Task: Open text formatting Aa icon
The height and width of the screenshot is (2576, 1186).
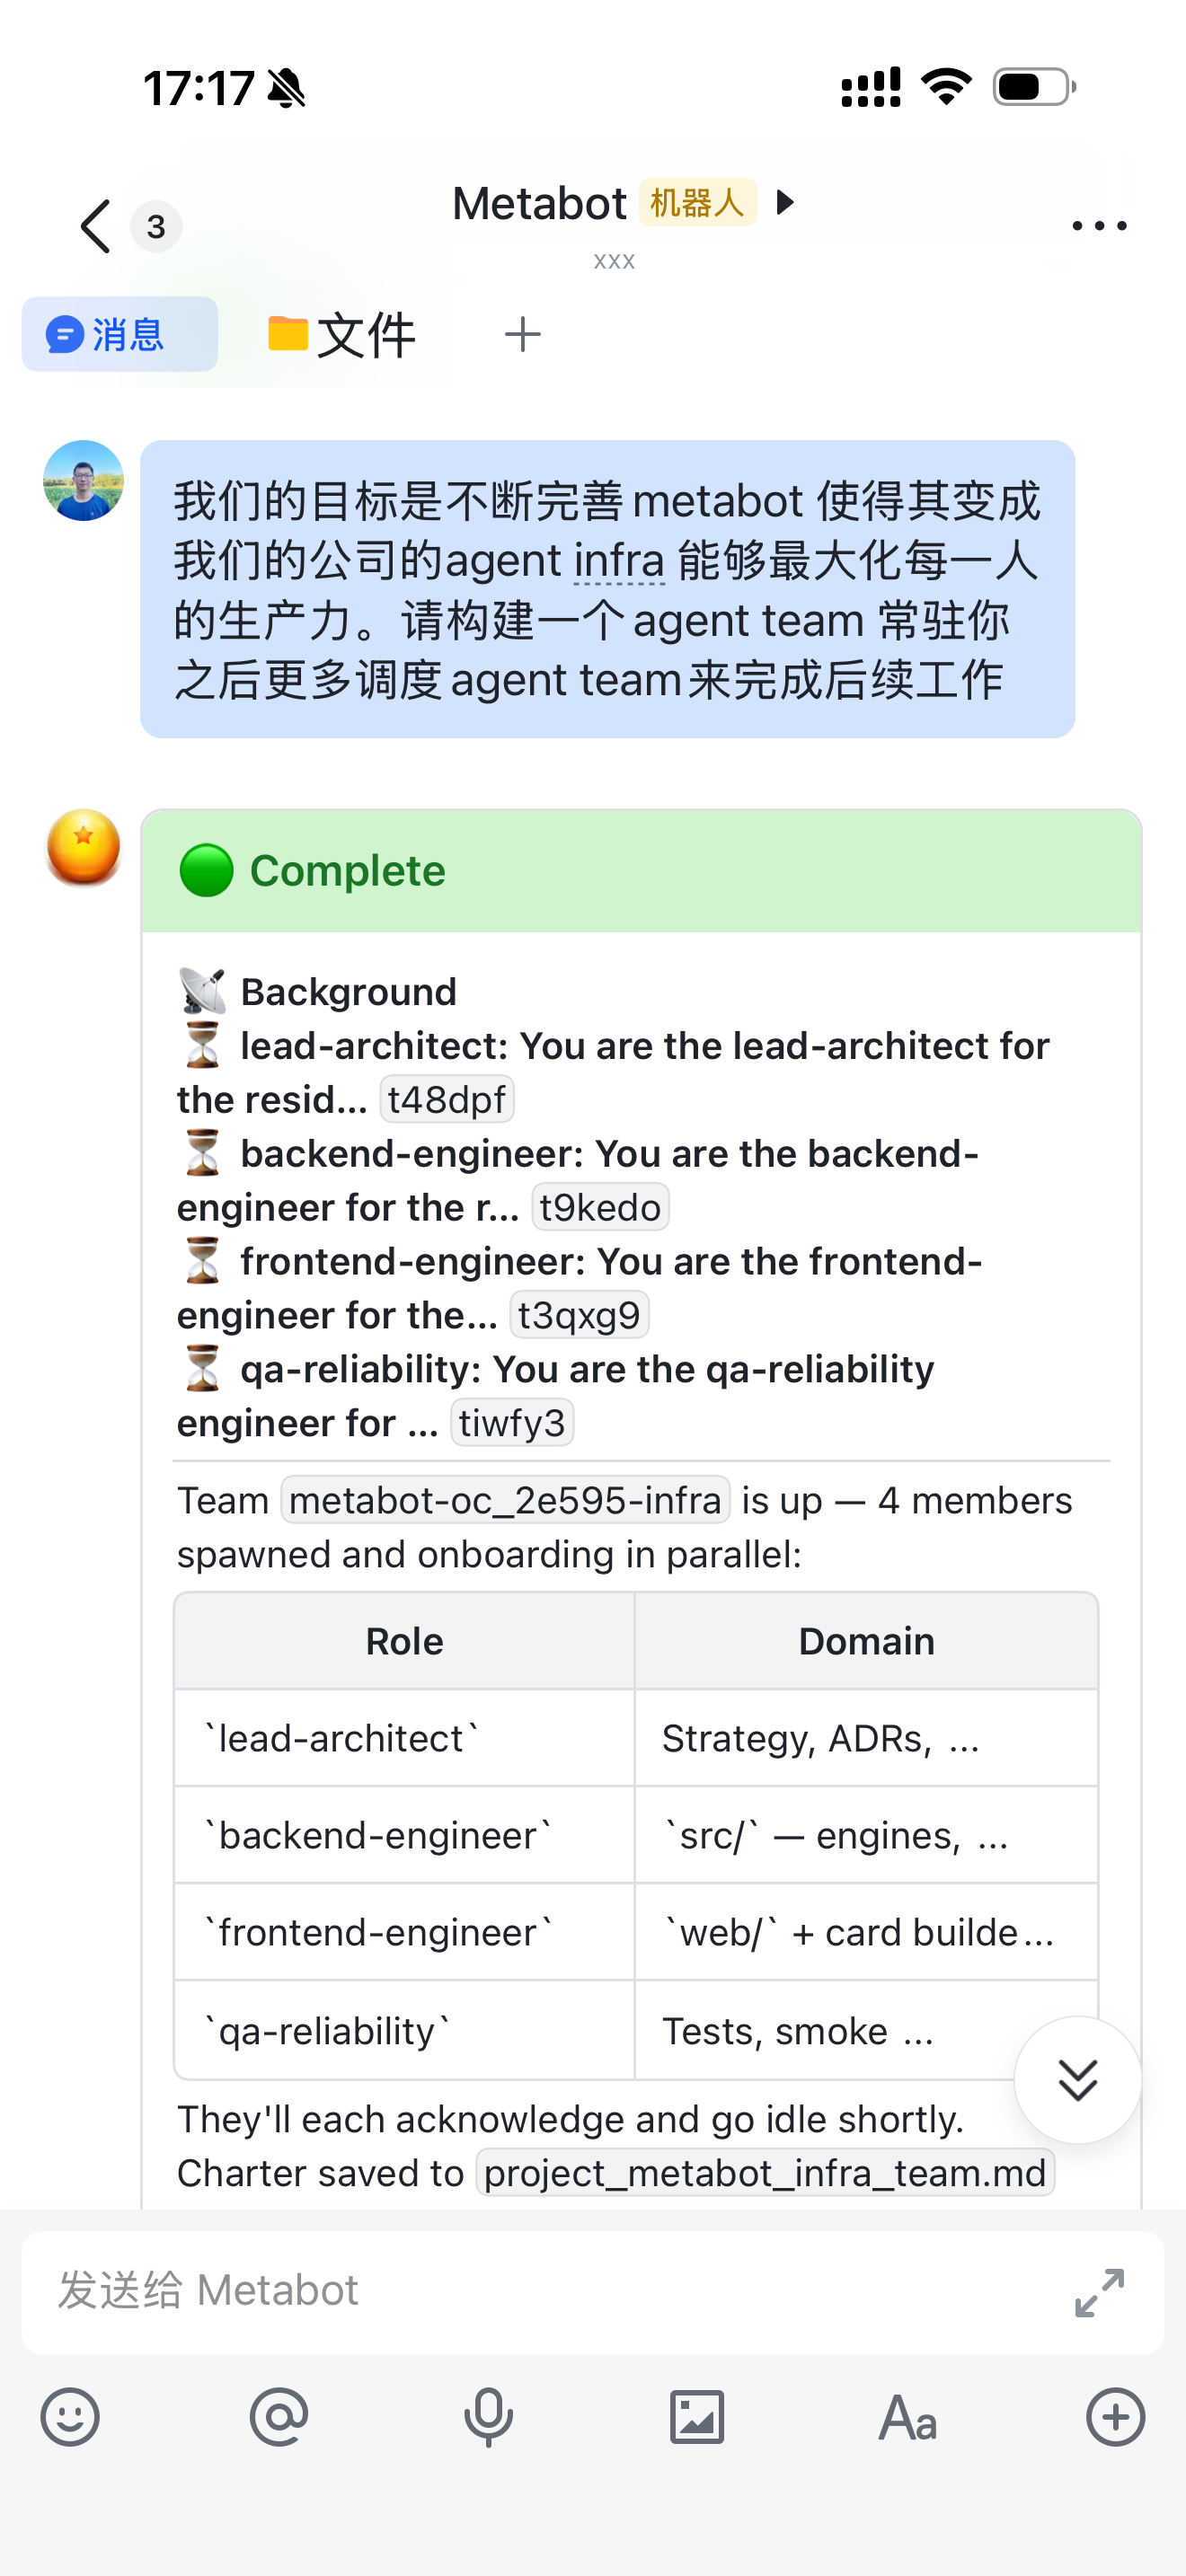Action: (x=907, y=2418)
